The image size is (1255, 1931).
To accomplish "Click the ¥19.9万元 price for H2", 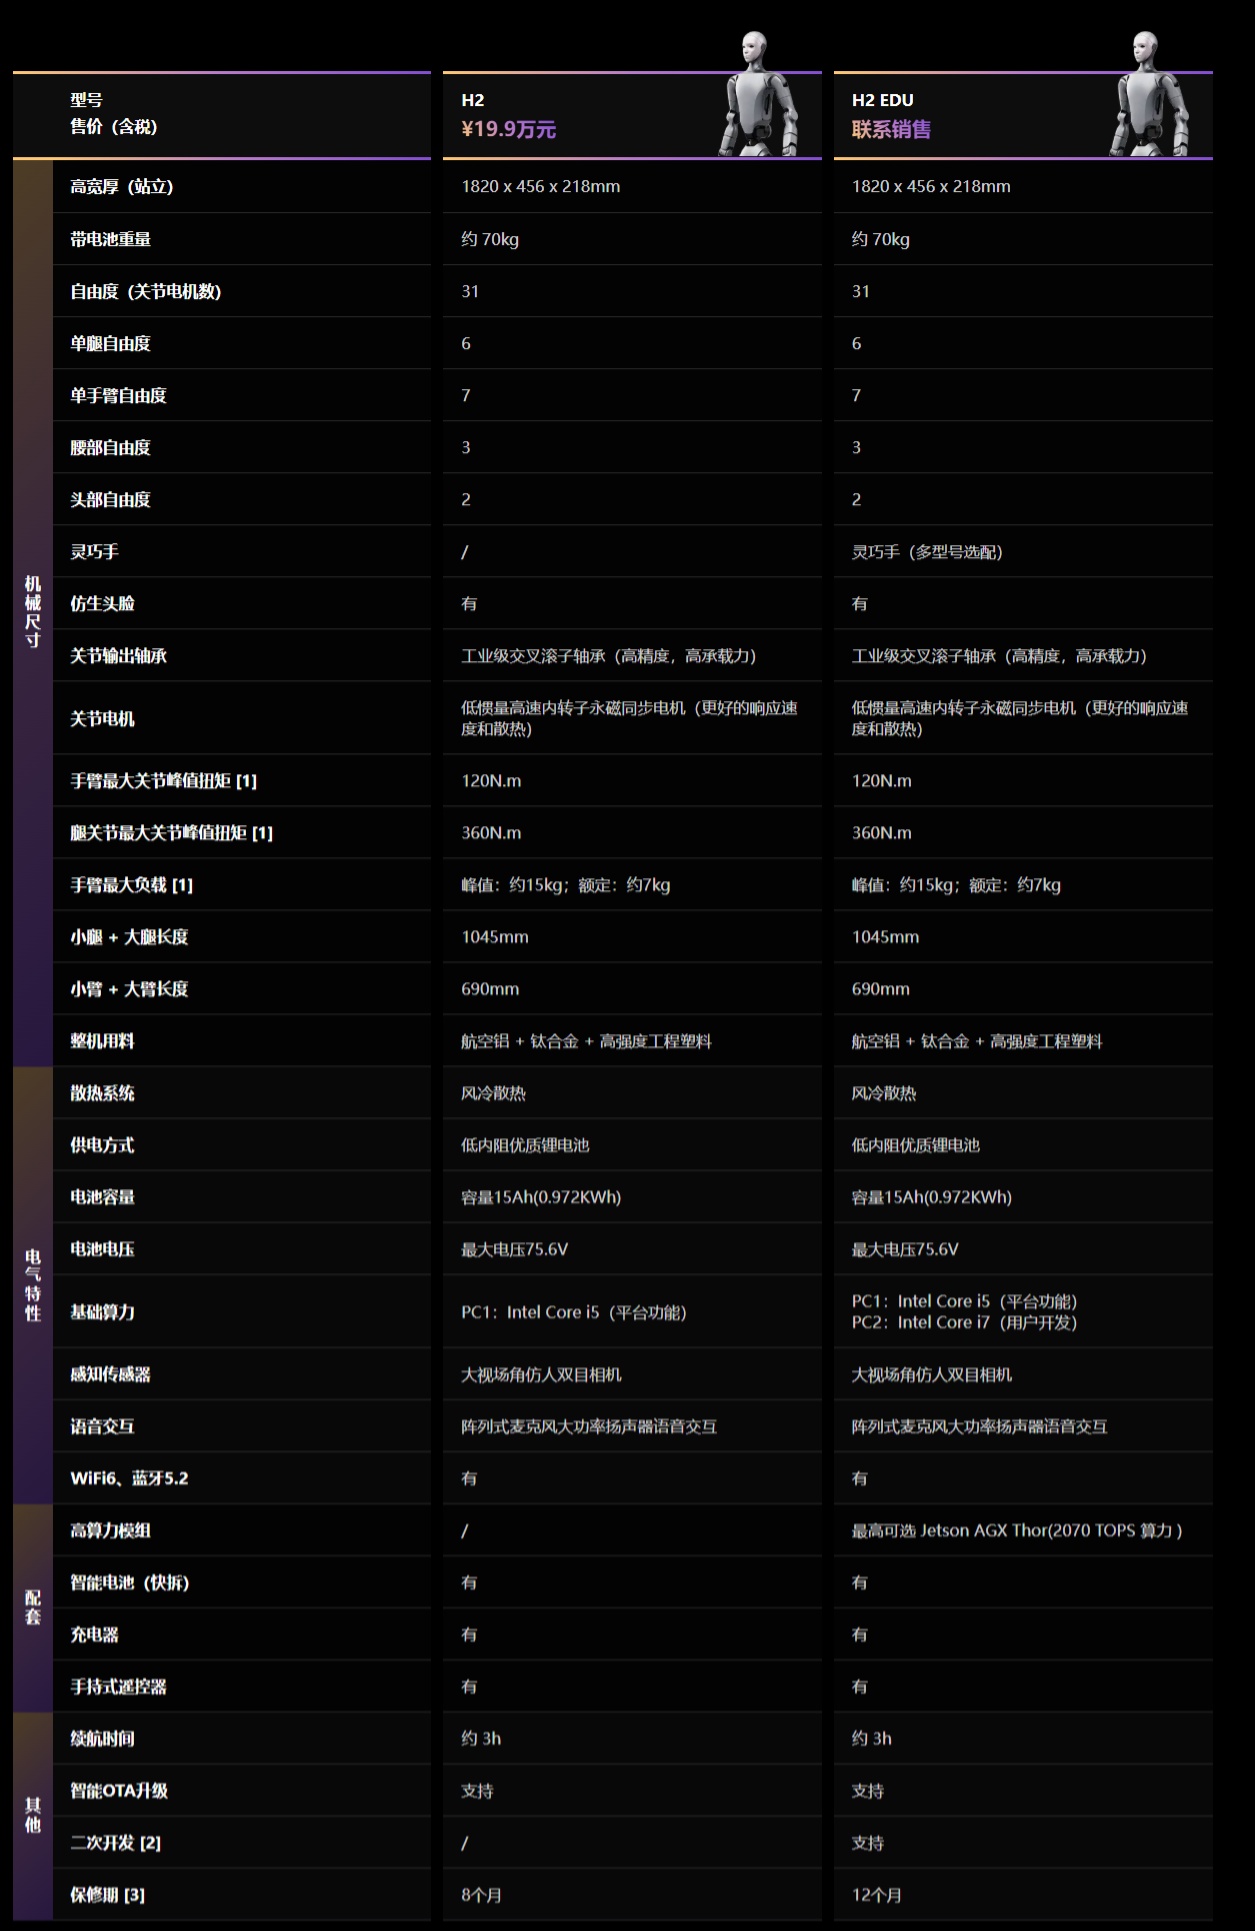I will tap(508, 129).
